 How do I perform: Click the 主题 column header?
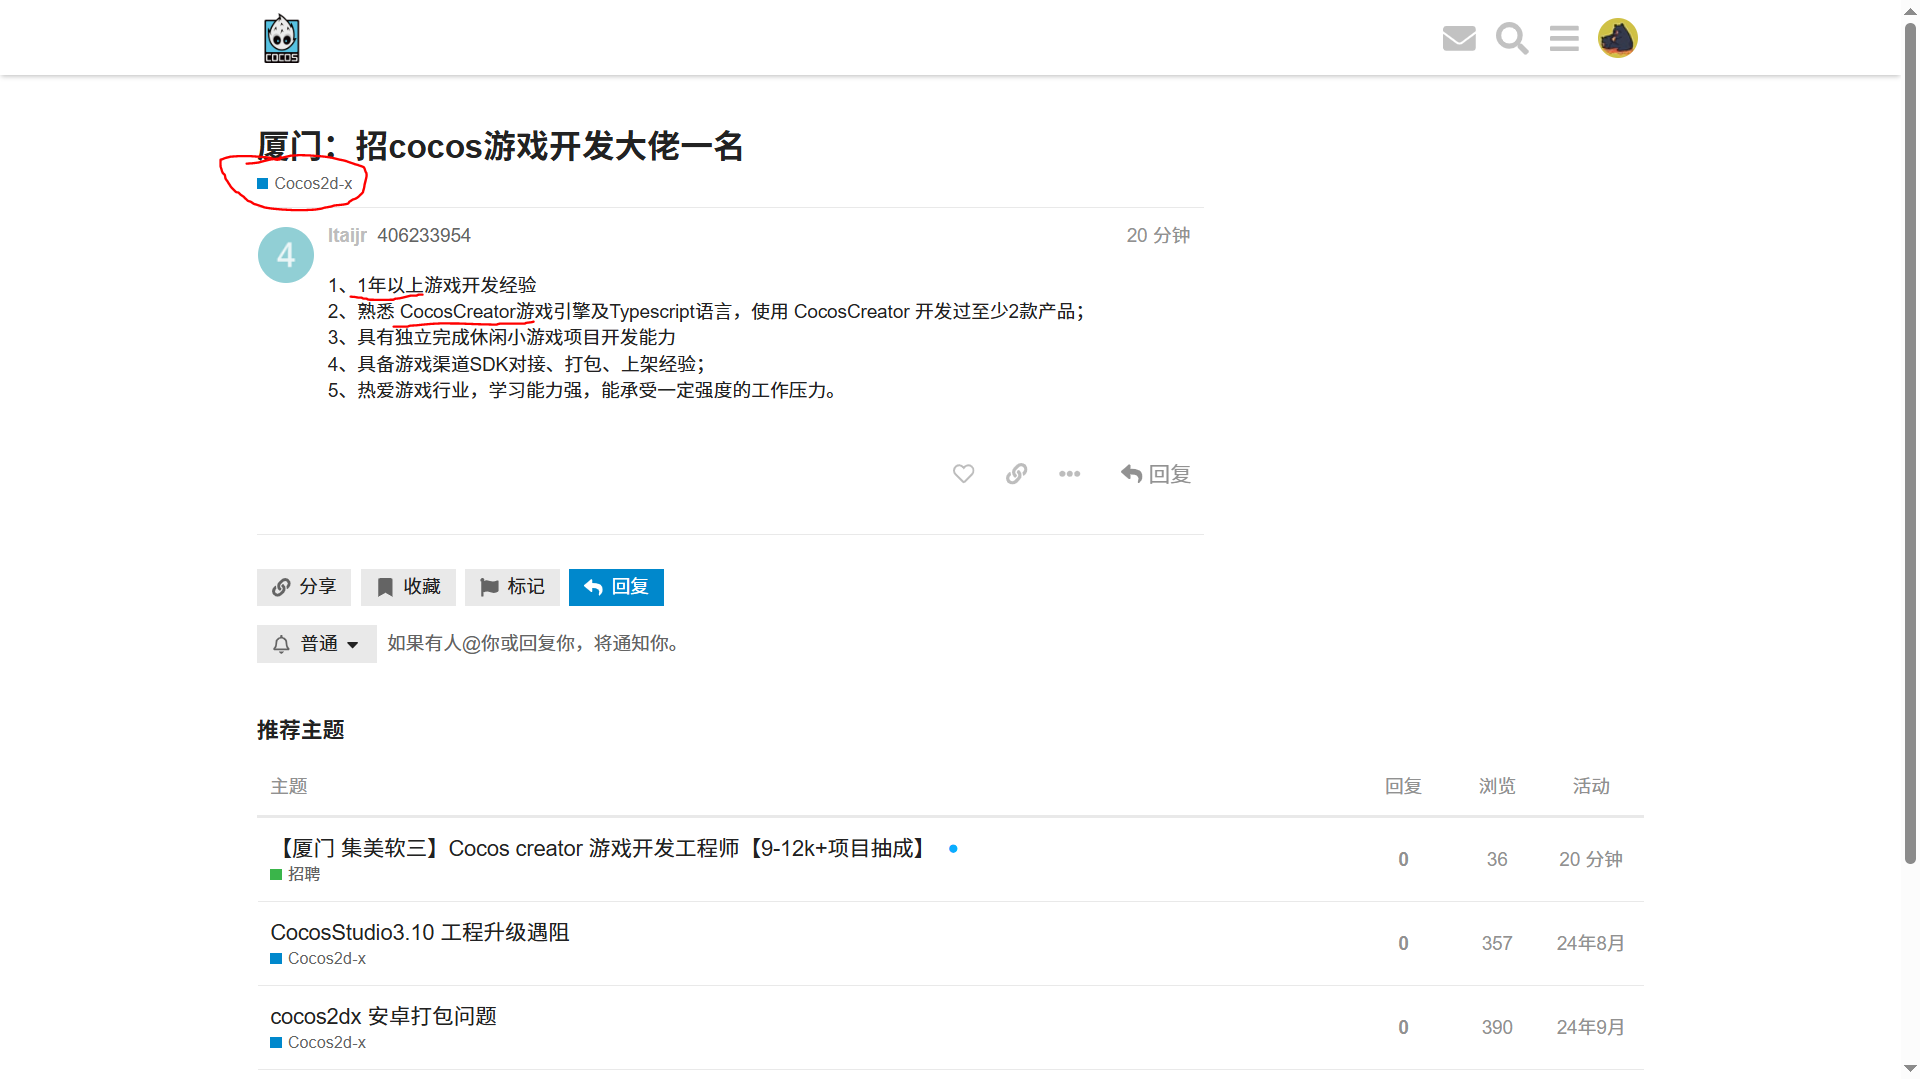tap(289, 787)
